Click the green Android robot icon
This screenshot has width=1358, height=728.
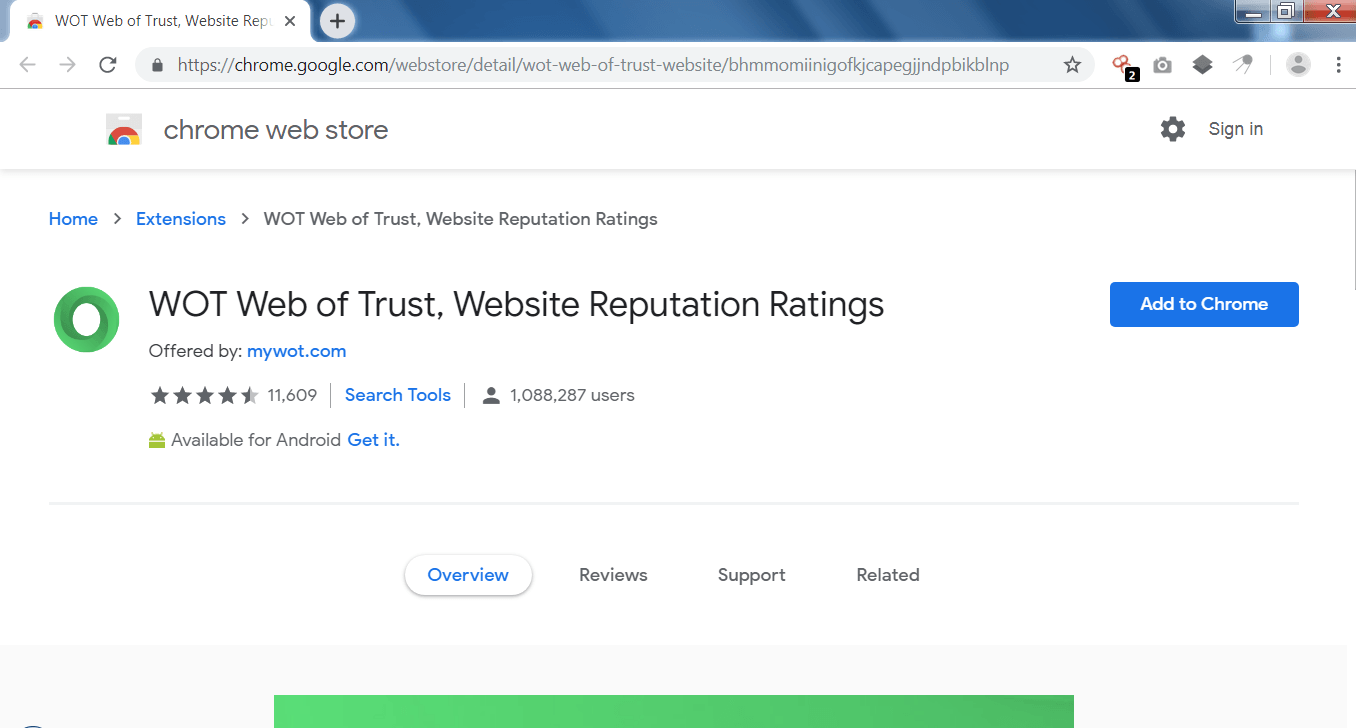pyautogui.click(x=157, y=440)
